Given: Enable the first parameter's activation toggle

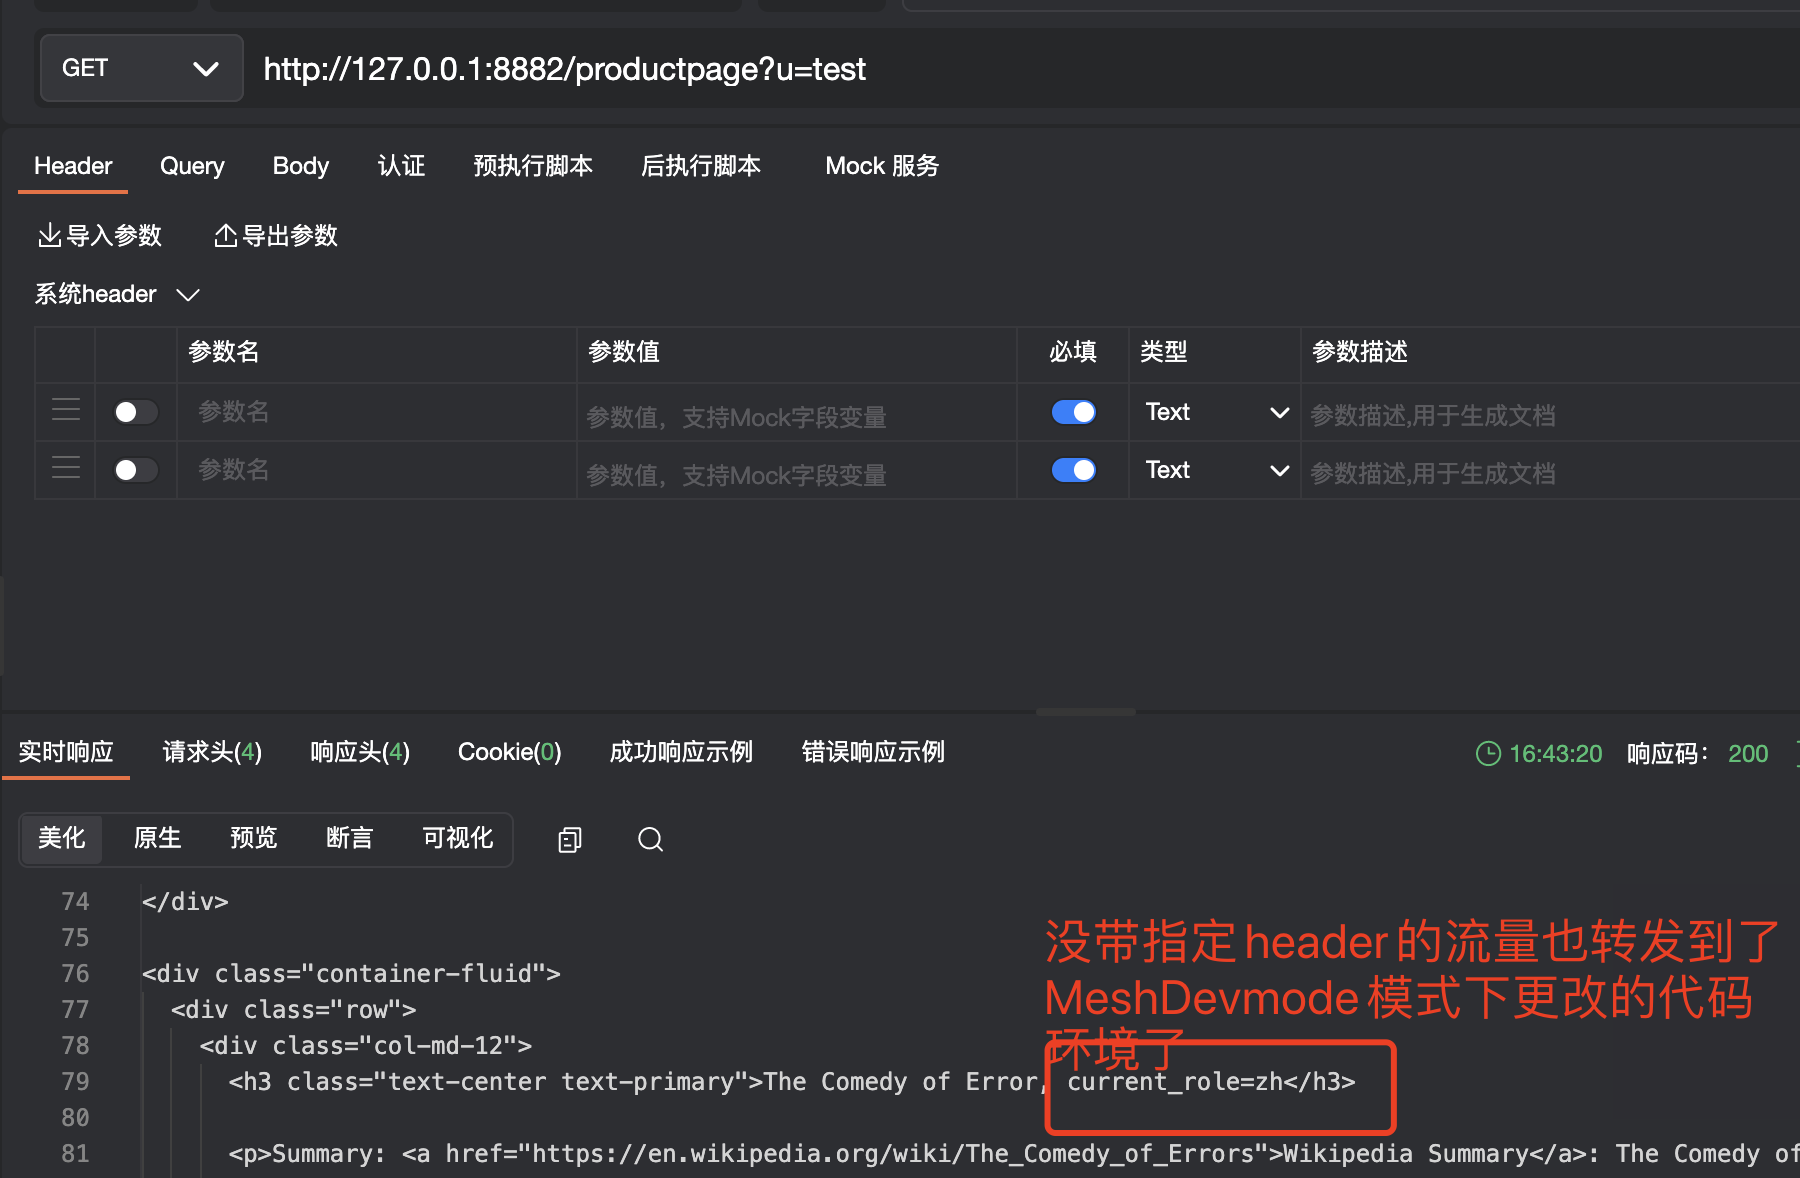Looking at the screenshot, I should click(134, 411).
